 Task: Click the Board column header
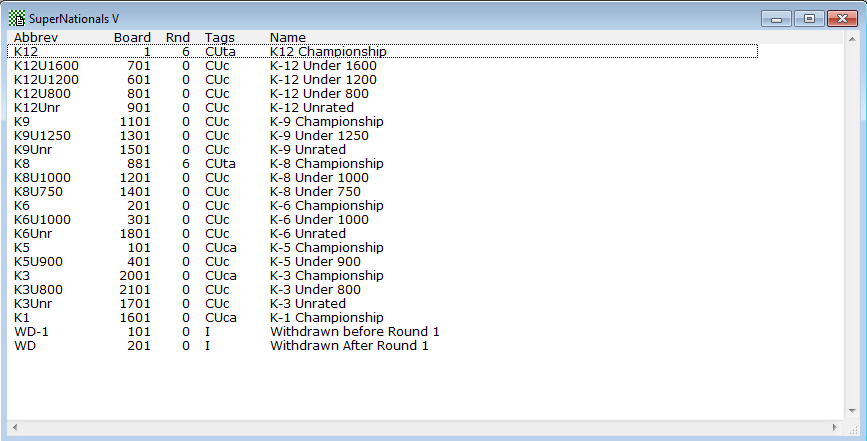(132, 37)
